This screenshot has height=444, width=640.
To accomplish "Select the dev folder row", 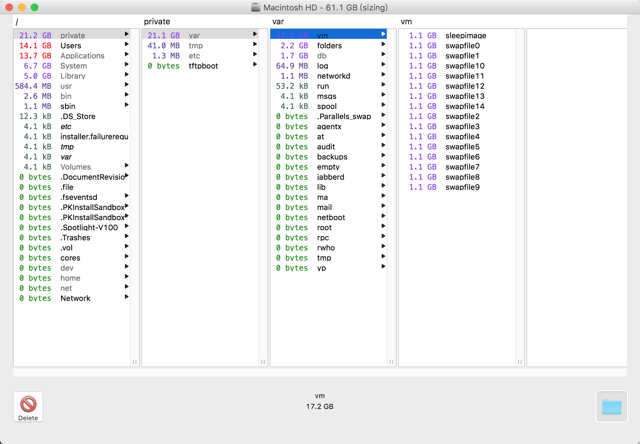I will tap(72, 268).
